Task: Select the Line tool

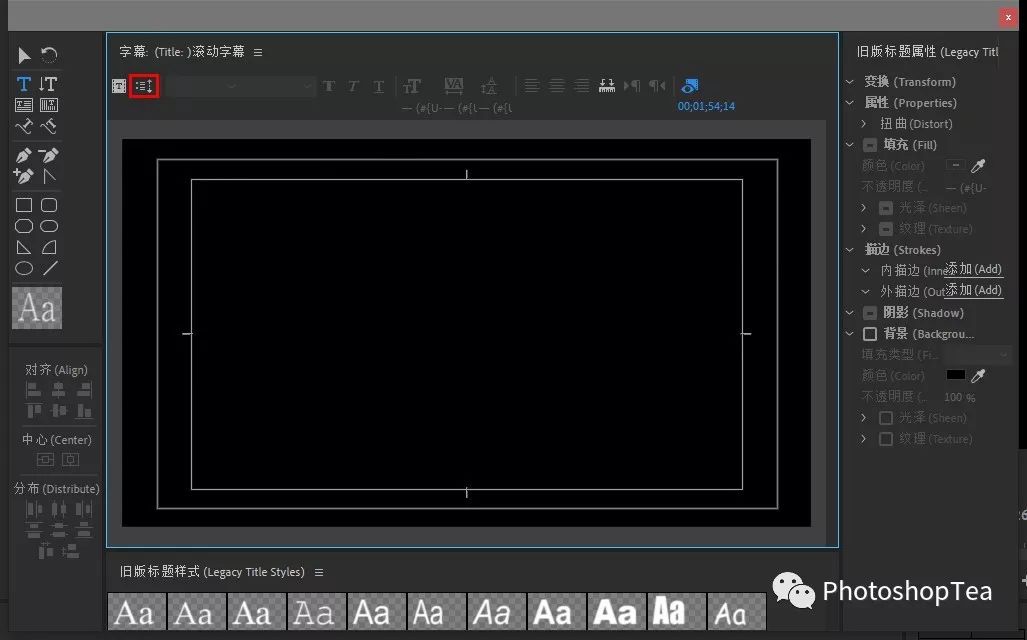Action: (50, 268)
